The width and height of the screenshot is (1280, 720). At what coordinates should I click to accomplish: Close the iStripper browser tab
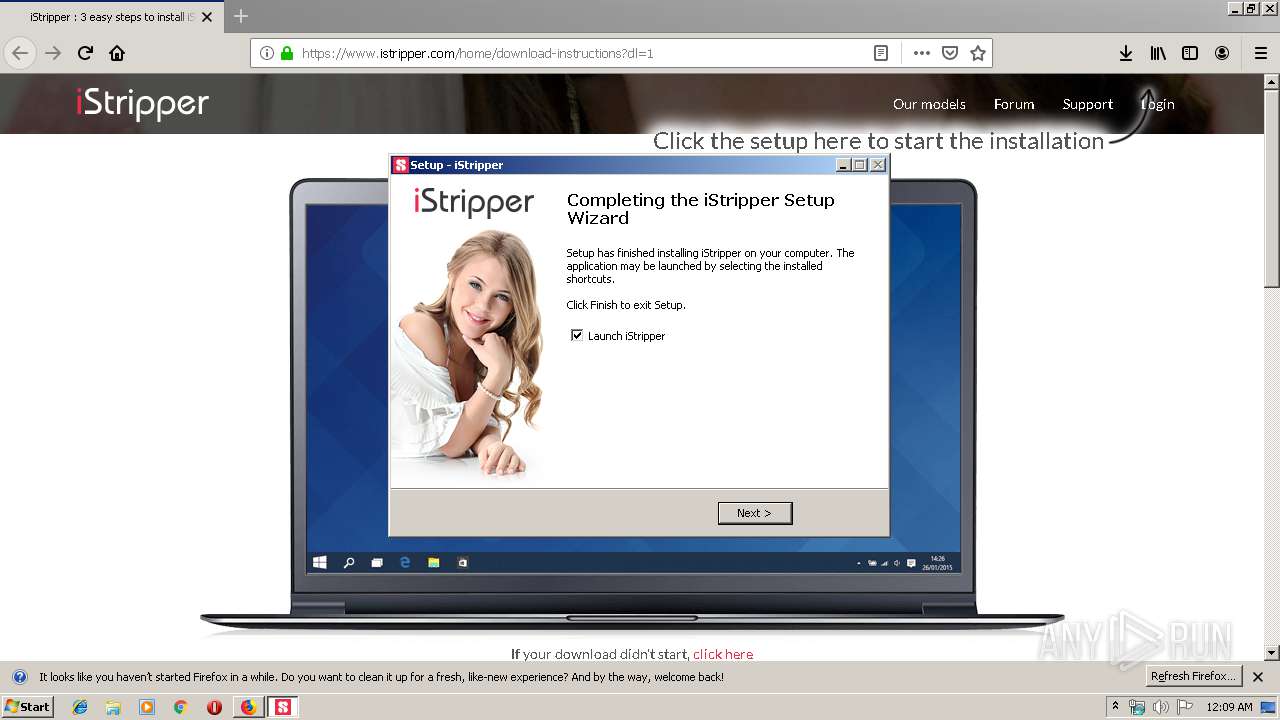pyautogui.click(x=208, y=17)
